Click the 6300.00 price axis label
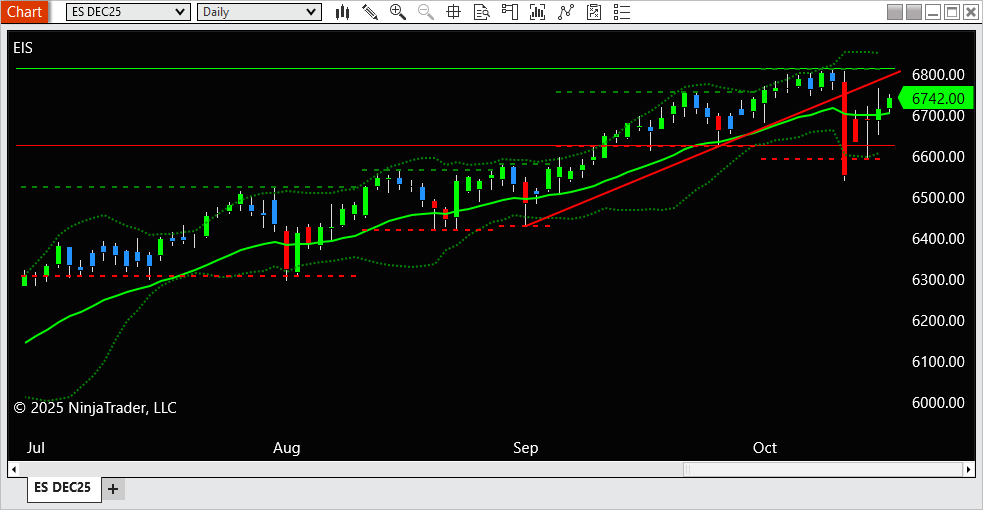The height and width of the screenshot is (510, 983). [x=938, y=279]
